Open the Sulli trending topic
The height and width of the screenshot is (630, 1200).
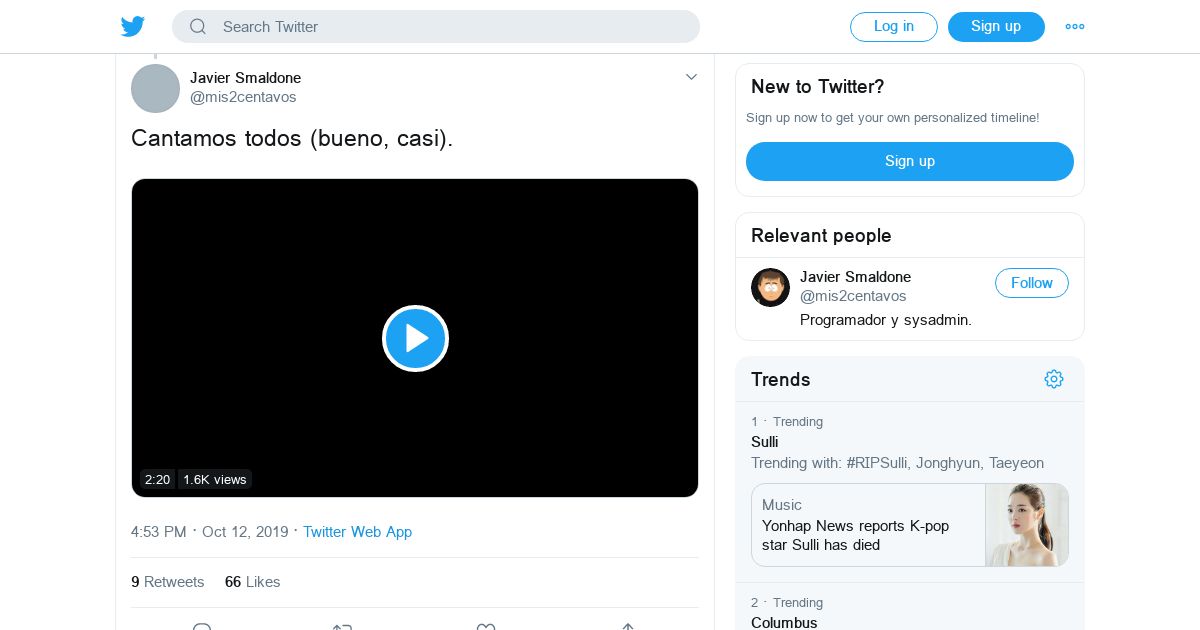point(765,442)
